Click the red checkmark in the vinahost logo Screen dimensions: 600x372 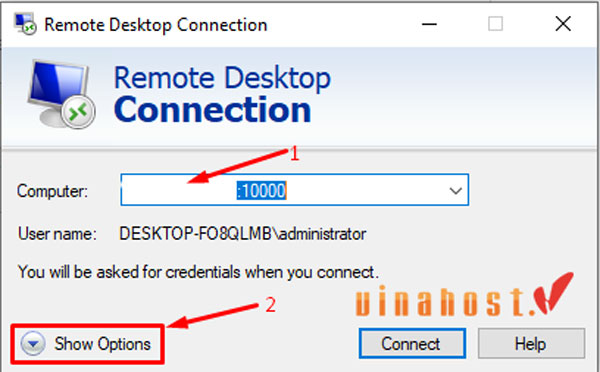(554, 292)
